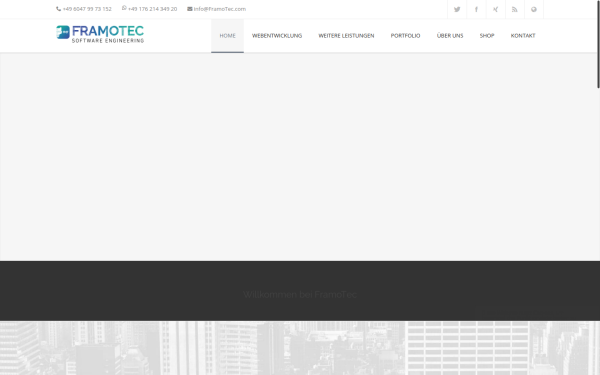The height and width of the screenshot is (375, 600).
Task: Click the Willkommen bei FramoTec heading
Action: pos(300,294)
